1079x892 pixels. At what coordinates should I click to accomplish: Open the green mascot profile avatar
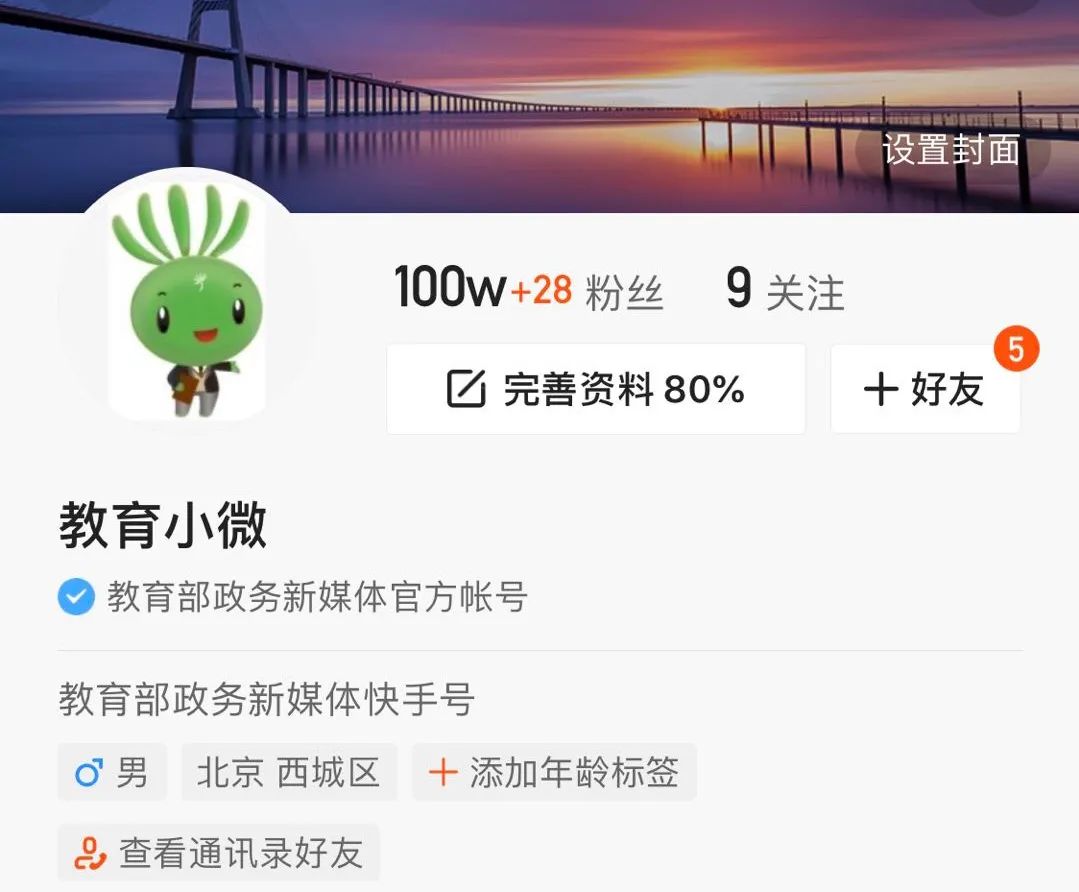pos(187,305)
